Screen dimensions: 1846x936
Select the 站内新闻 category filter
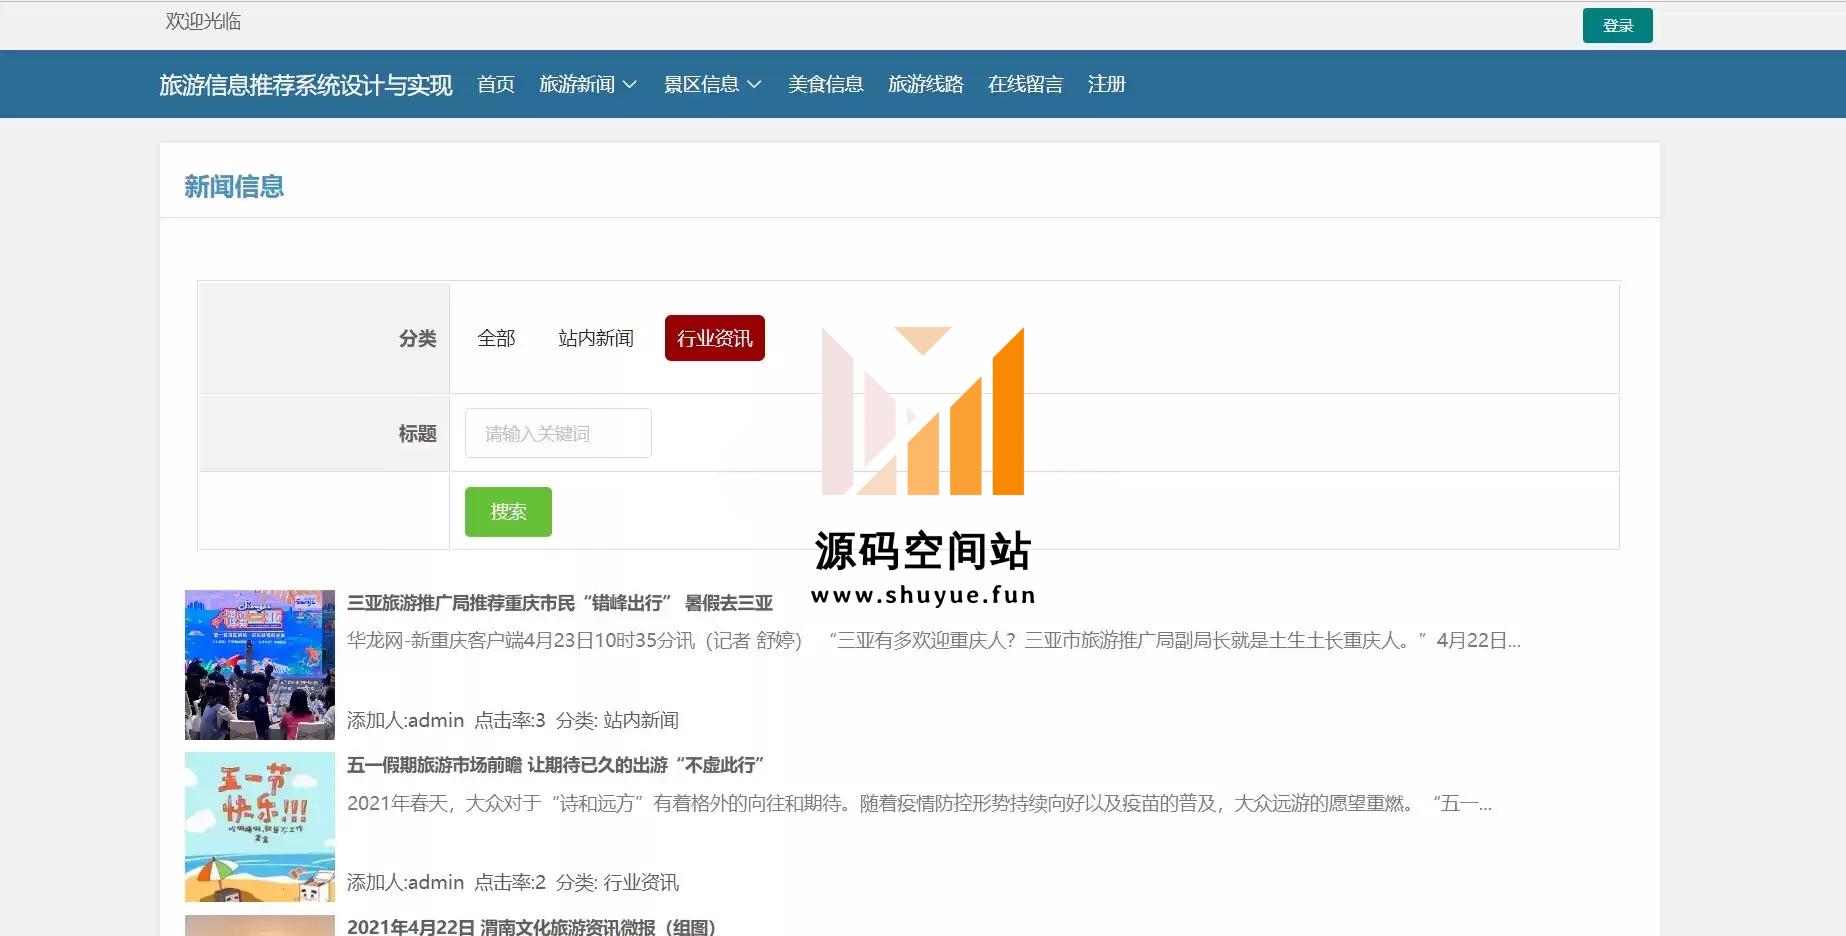596,338
